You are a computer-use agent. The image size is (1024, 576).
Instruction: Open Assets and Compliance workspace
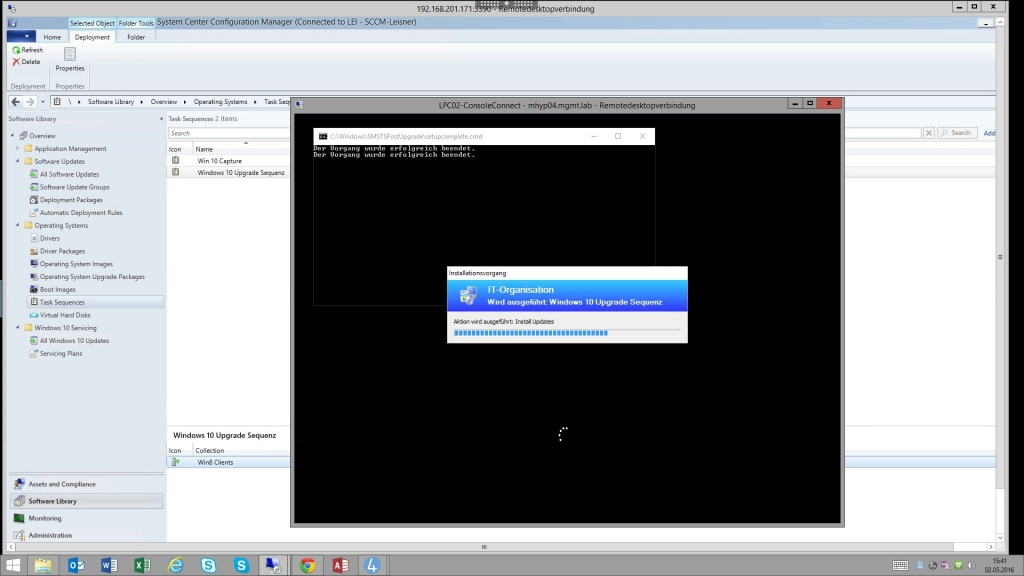click(x=86, y=484)
